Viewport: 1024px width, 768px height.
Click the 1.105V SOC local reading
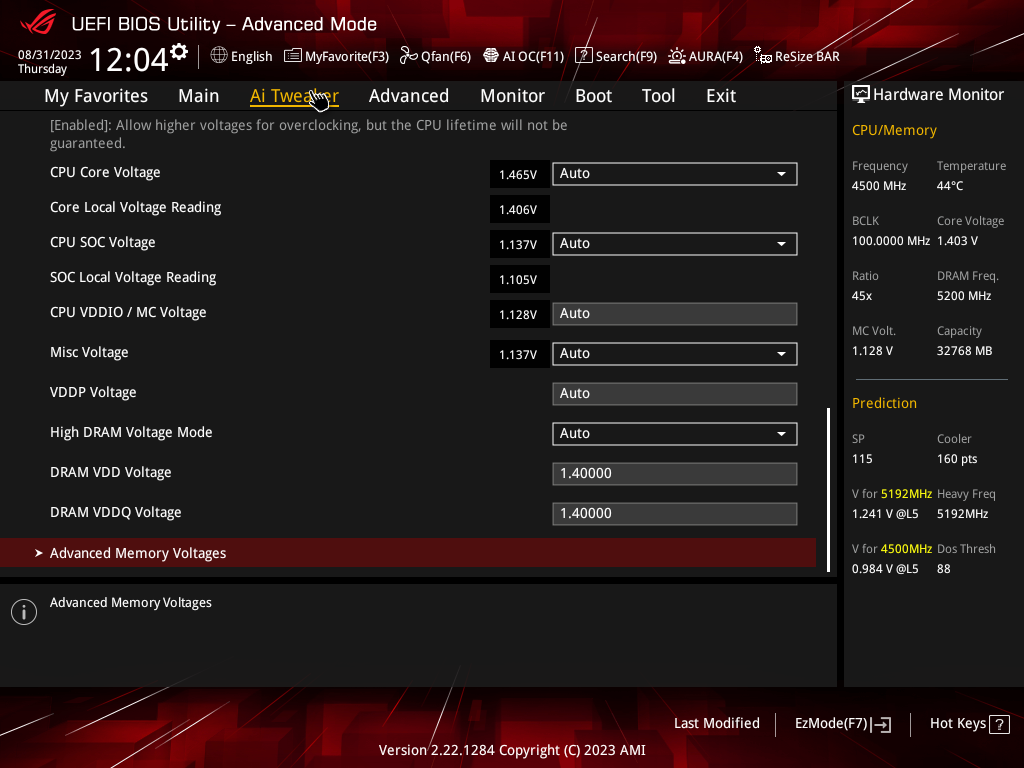coord(519,280)
